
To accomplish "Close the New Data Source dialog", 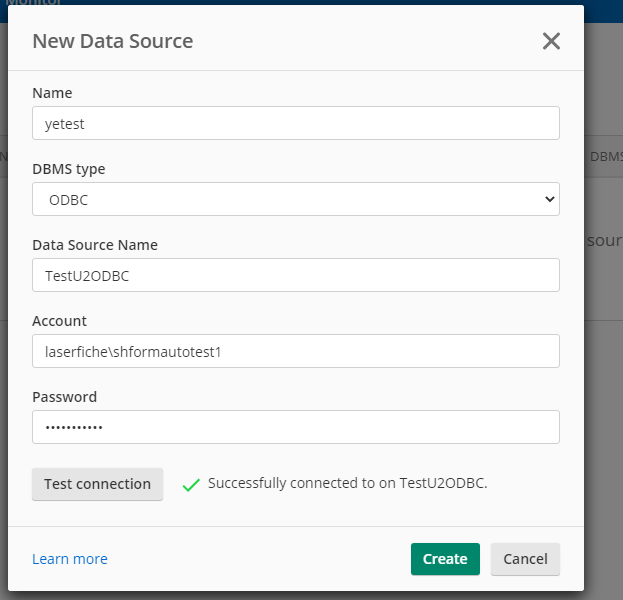I will (x=551, y=41).
